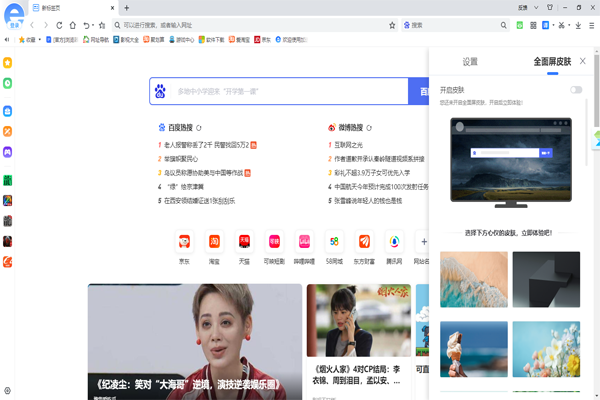The height and width of the screenshot is (400, 600).
Task: Expand the 收藏 bookmarks dropdown arrow
Action: pyautogui.click(x=40, y=39)
